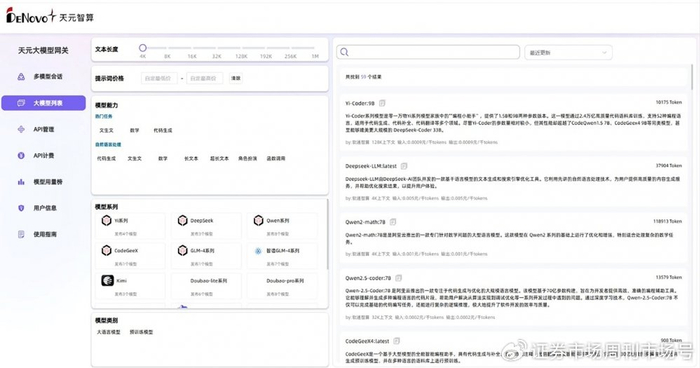Click the API计费 coin icon
Screen dimensions: 700x368
[x=21, y=155]
